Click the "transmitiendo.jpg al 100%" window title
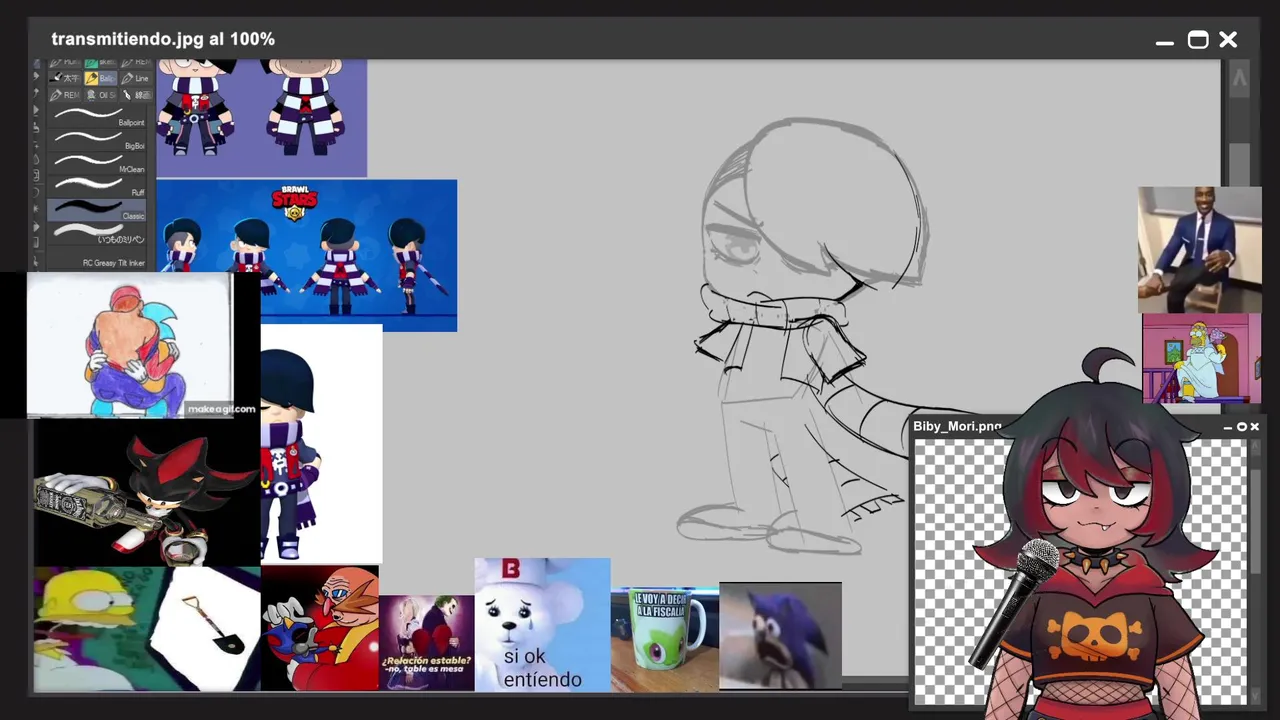1280x720 pixels. (163, 39)
